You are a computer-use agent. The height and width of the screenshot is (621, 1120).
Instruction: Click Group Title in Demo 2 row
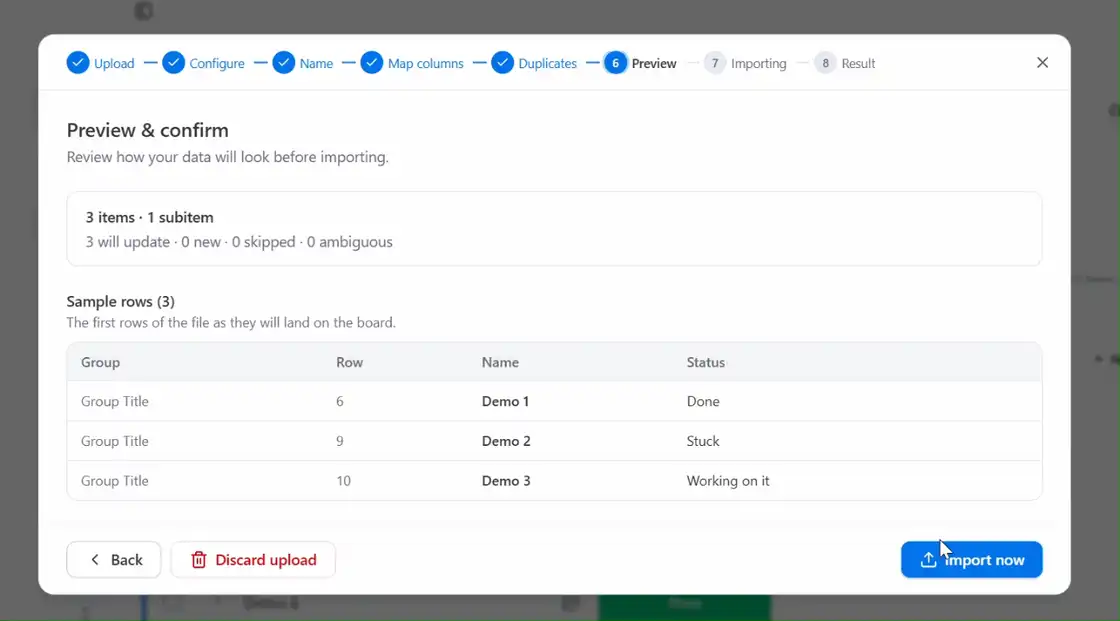pyautogui.click(x=114, y=441)
